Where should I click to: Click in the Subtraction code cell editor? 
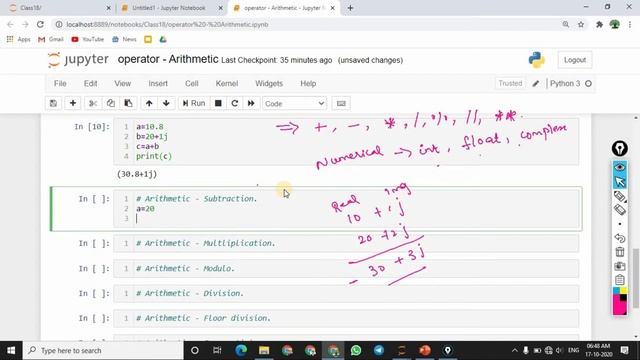[x=355, y=209]
